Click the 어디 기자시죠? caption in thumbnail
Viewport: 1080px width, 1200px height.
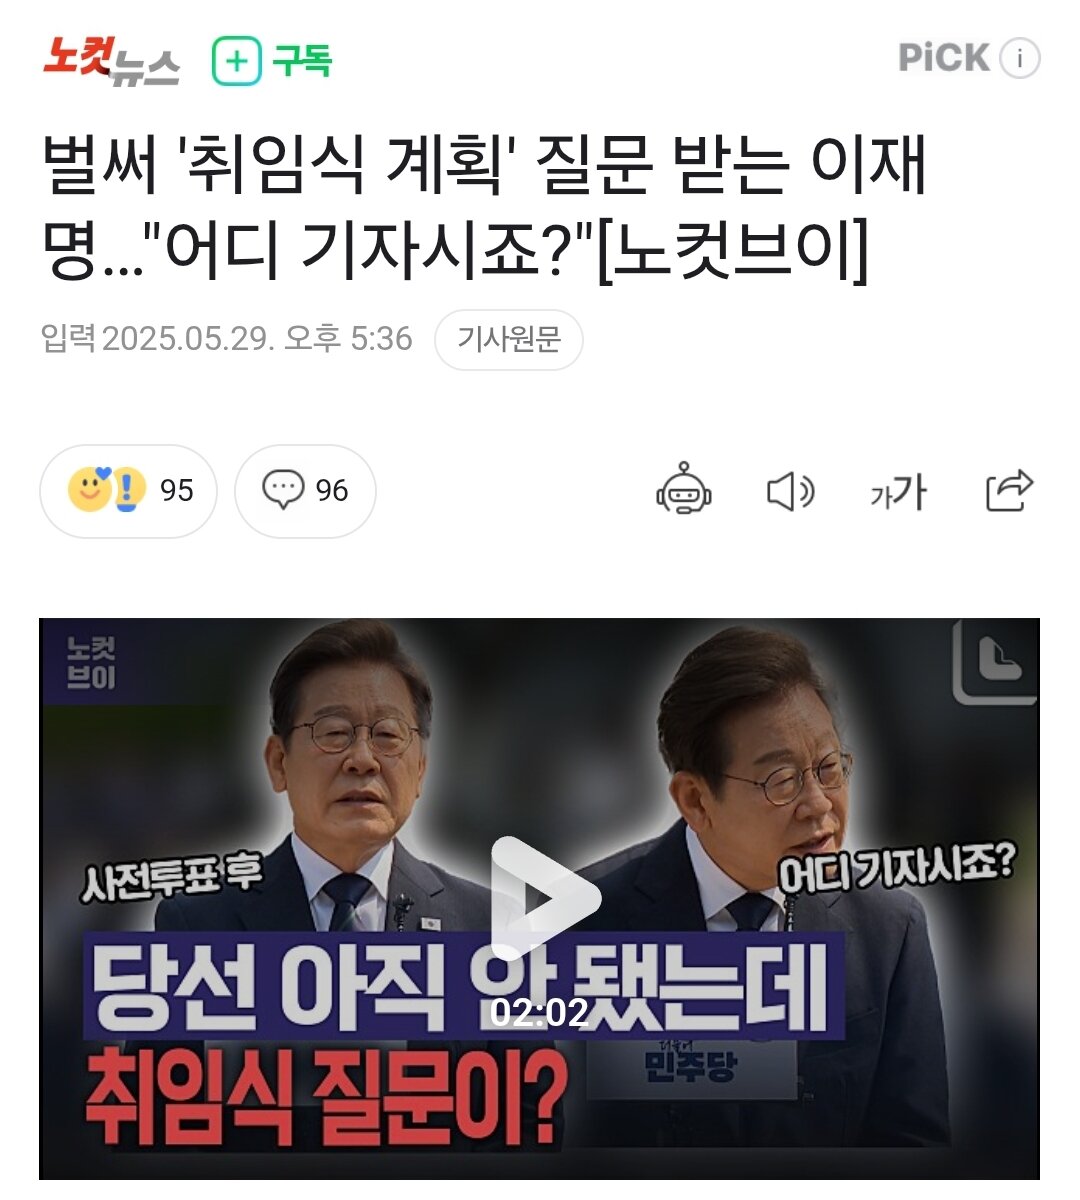[896, 869]
